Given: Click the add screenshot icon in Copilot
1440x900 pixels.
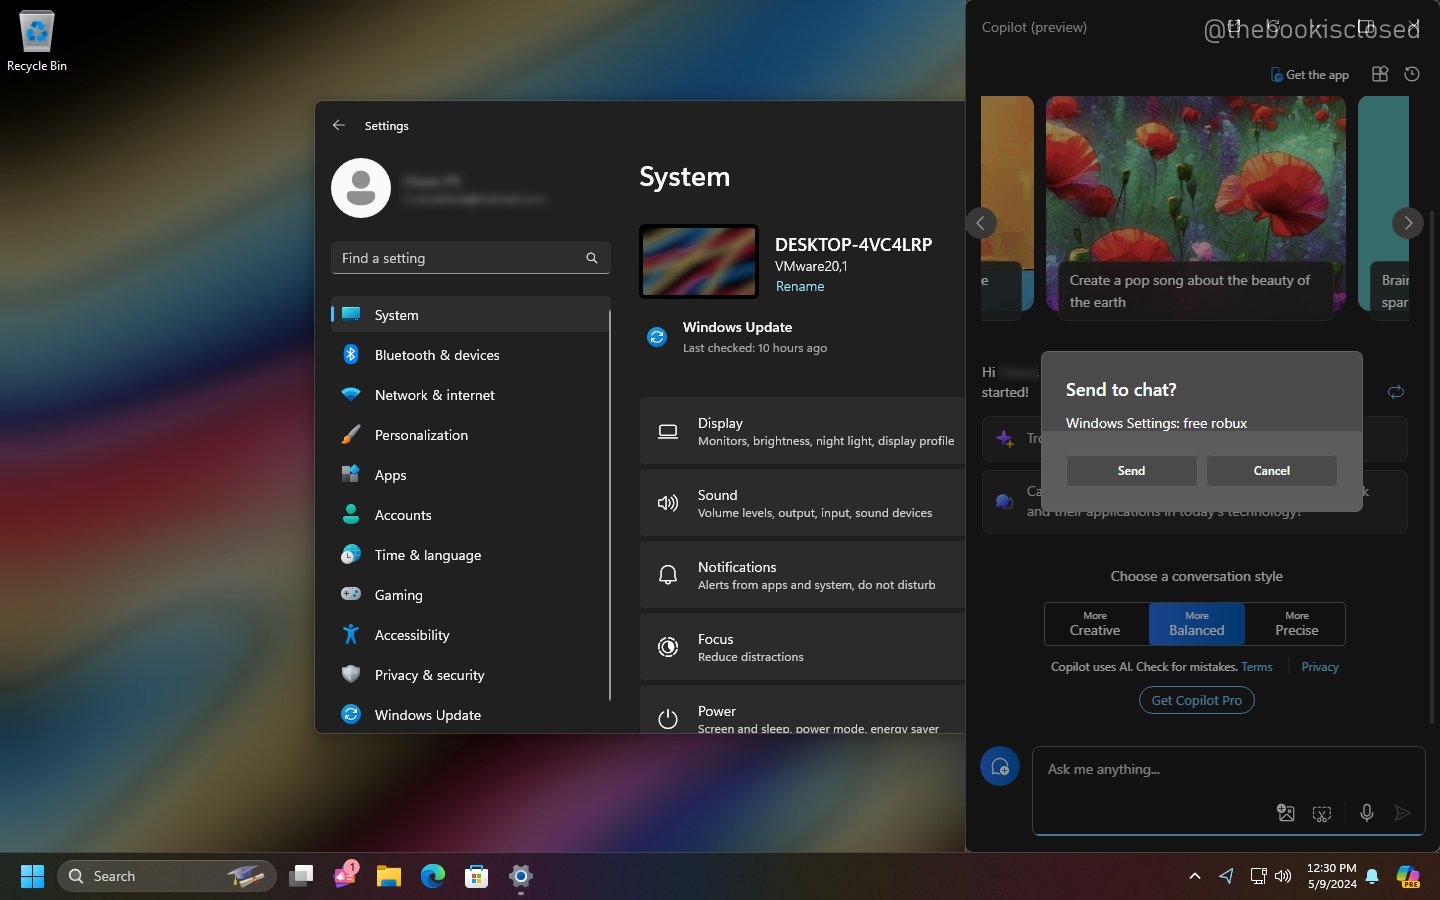Looking at the screenshot, I should tap(1322, 813).
